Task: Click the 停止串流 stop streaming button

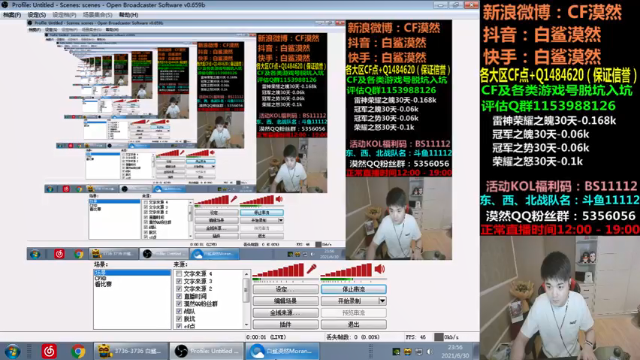Action: click(x=353, y=289)
